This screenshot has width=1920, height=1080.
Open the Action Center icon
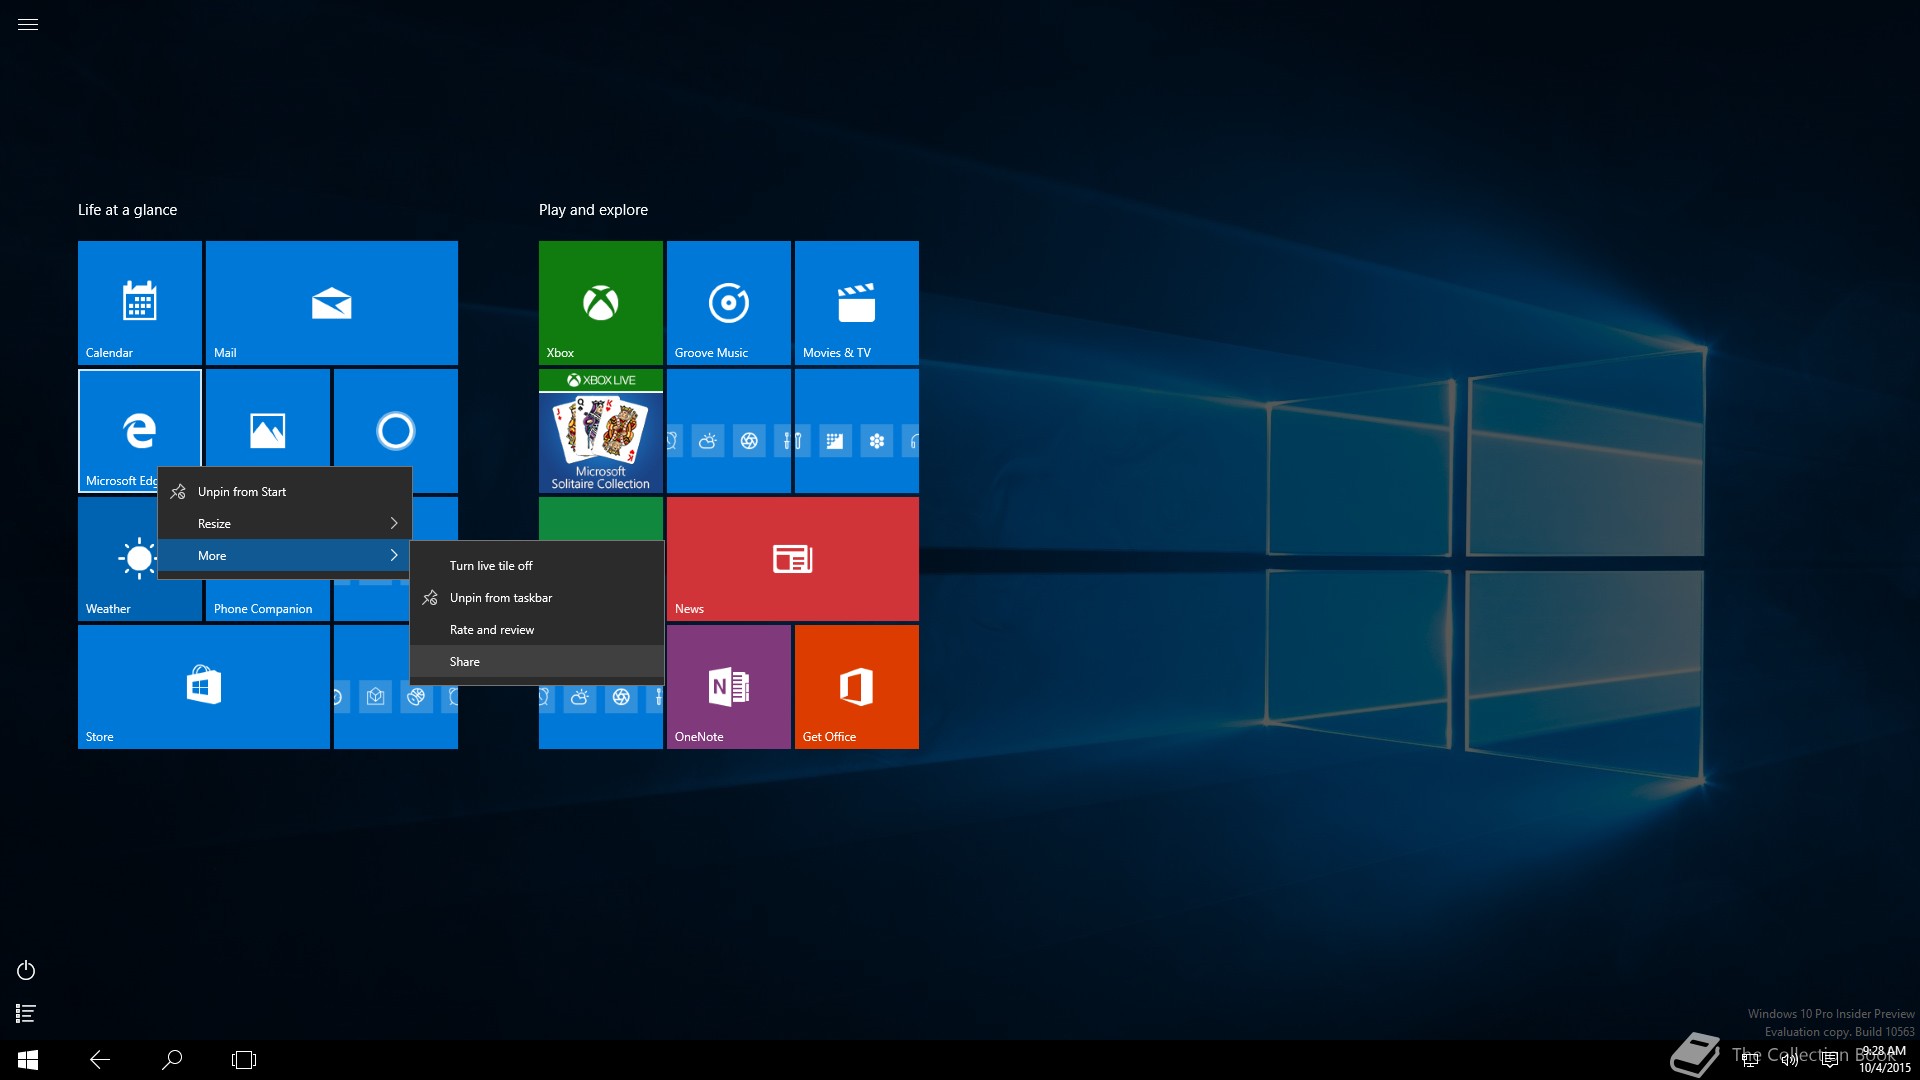tap(1830, 1060)
